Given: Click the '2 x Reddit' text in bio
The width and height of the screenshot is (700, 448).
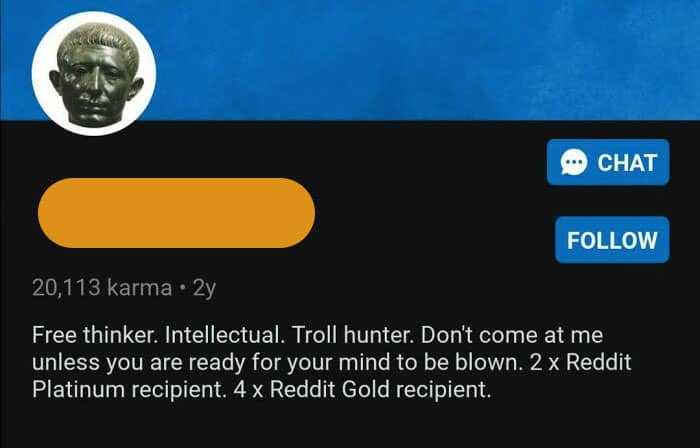Looking at the screenshot, I should click(x=580, y=362).
